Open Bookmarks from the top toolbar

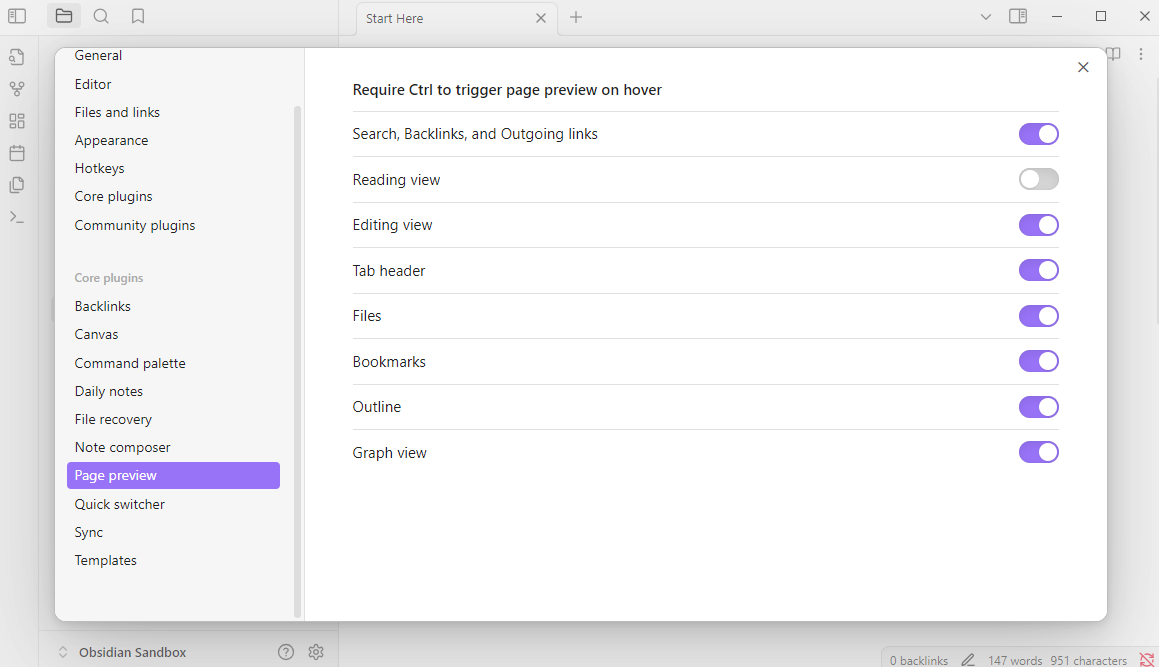pos(138,16)
